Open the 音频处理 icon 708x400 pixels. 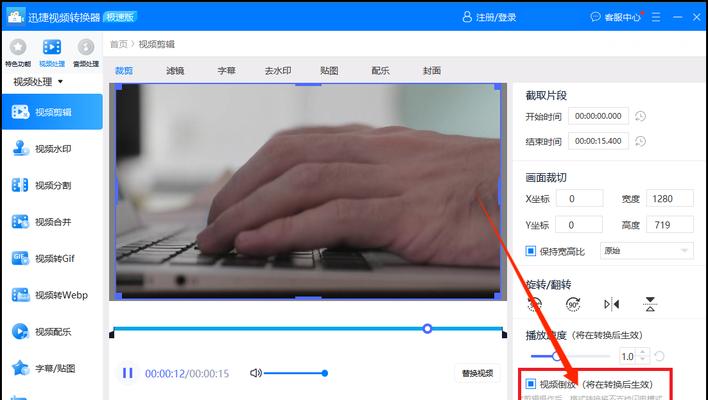tap(86, 47)
